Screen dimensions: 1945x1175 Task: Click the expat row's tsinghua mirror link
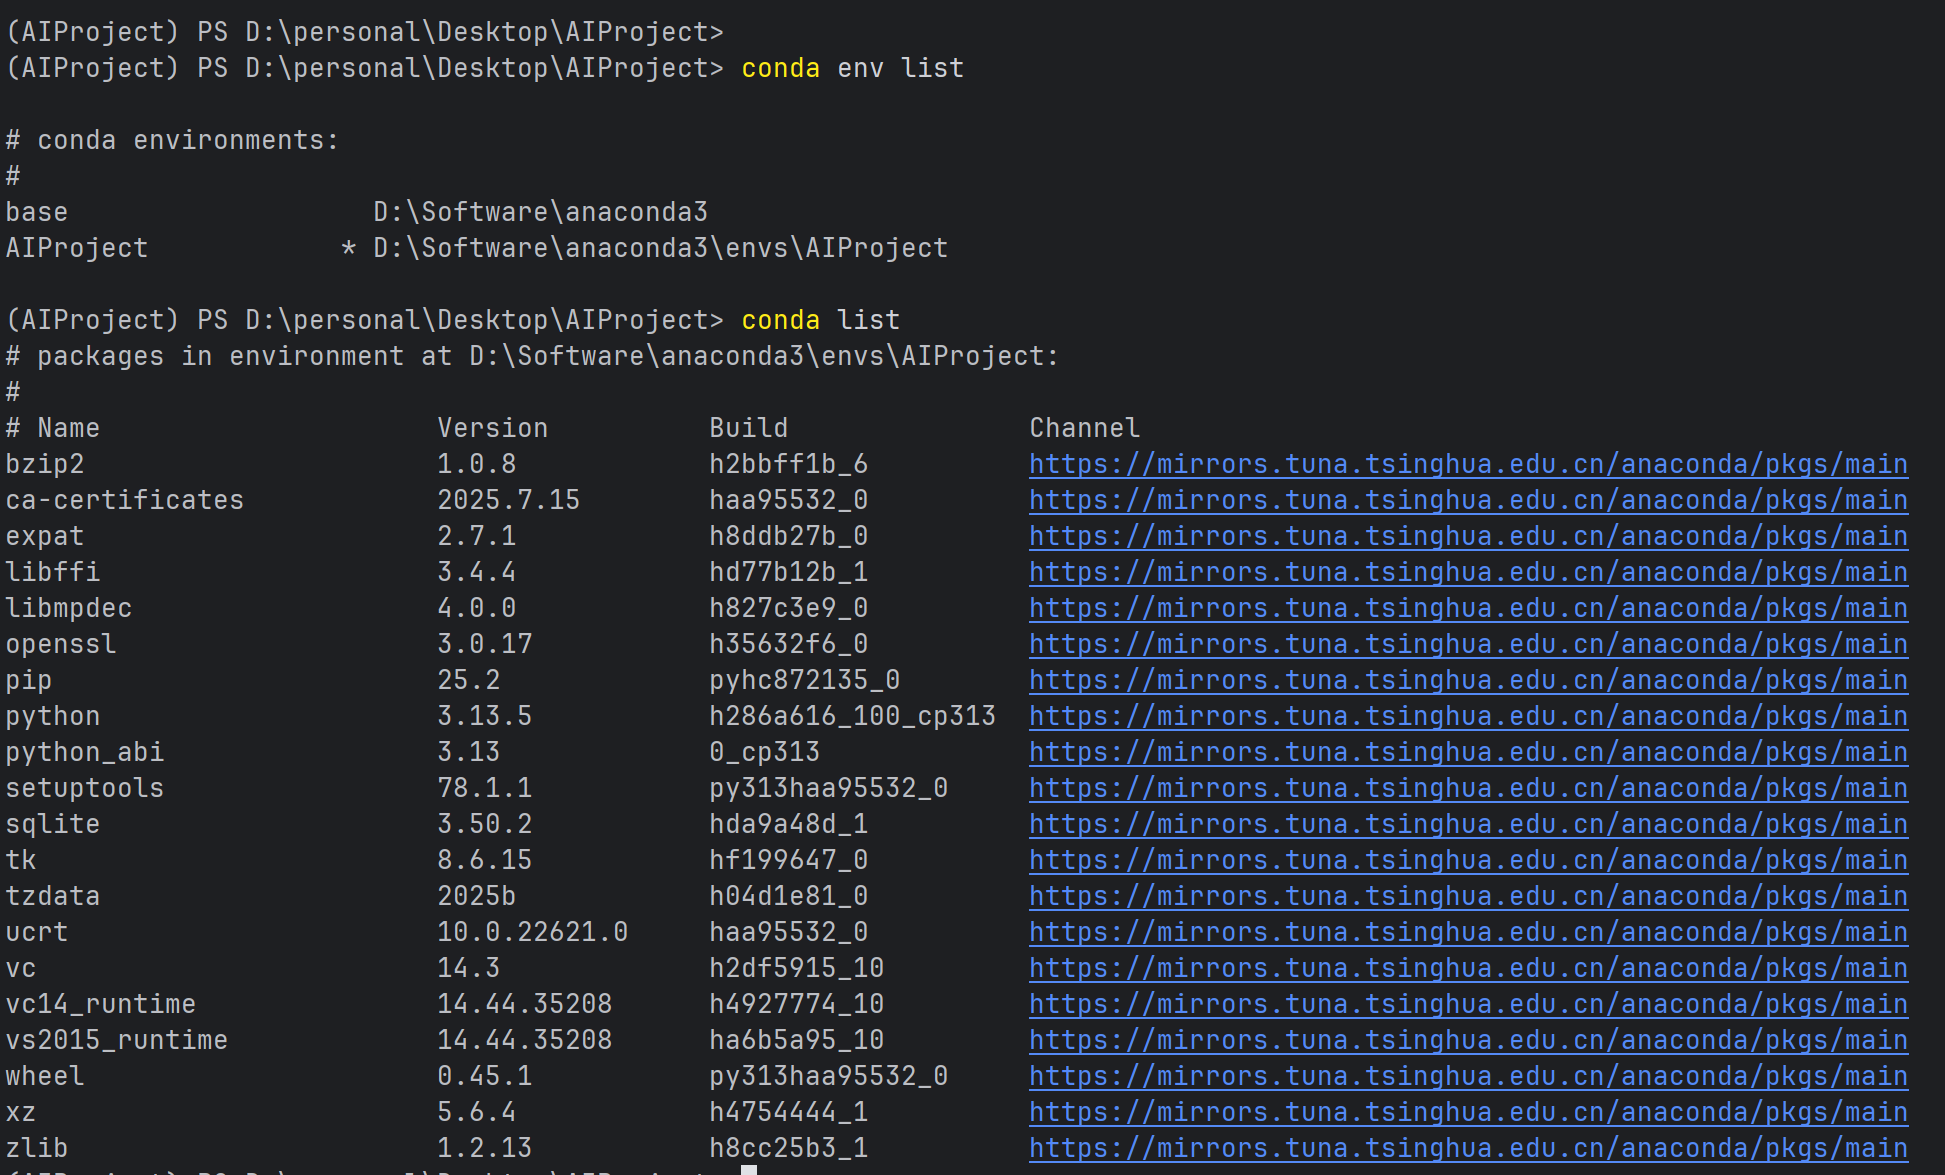pyautogui.click(x=1468, y=536)
